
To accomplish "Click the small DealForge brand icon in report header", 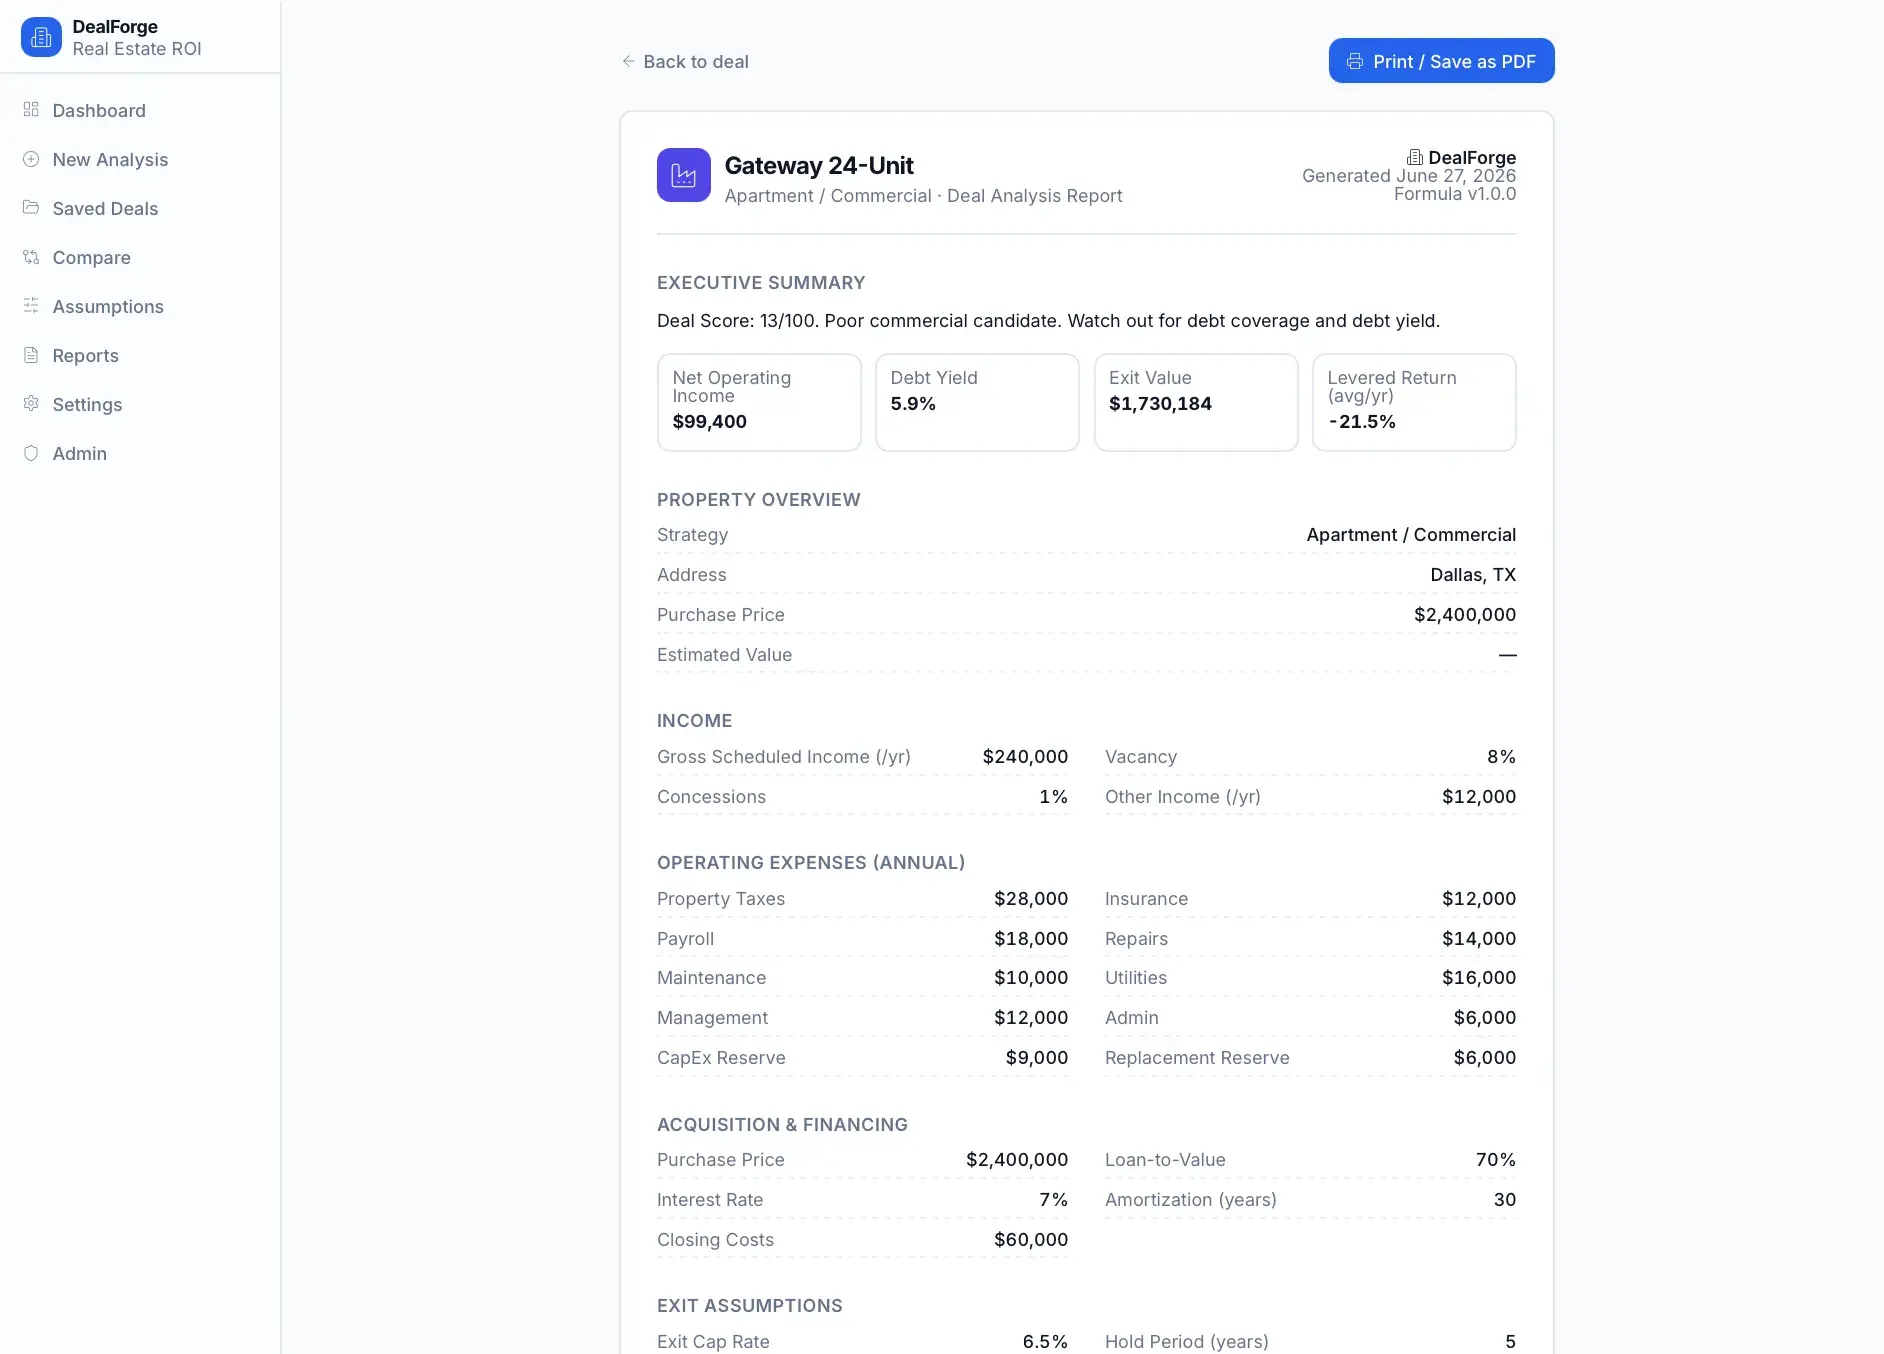I will click(1415, 157).
